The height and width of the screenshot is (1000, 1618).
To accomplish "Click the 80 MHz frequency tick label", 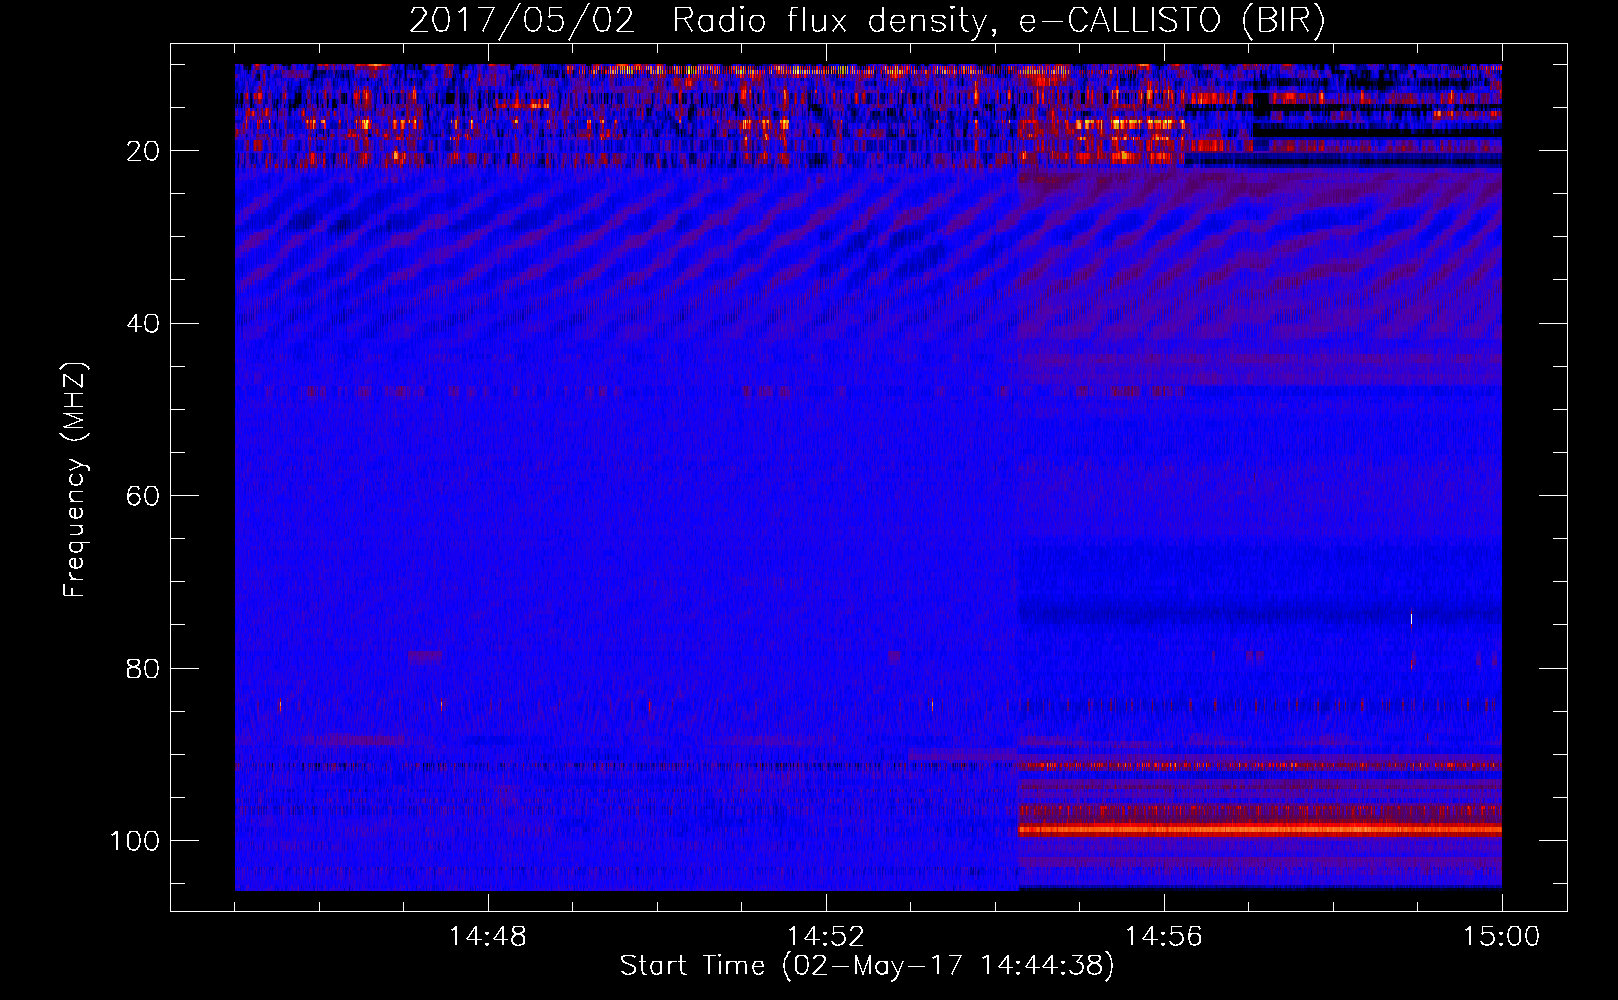I will pos(143,668).
